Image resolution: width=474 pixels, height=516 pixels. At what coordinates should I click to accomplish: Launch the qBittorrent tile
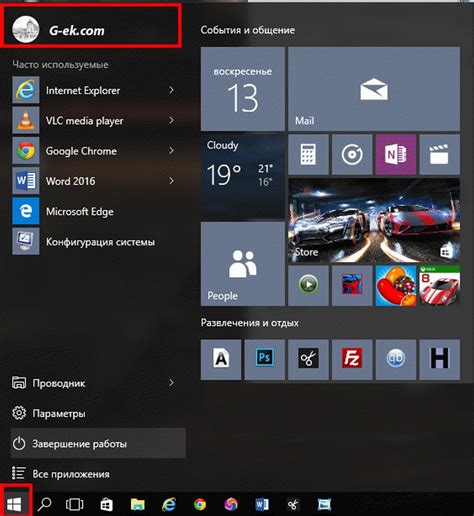(x=396, y=359)
